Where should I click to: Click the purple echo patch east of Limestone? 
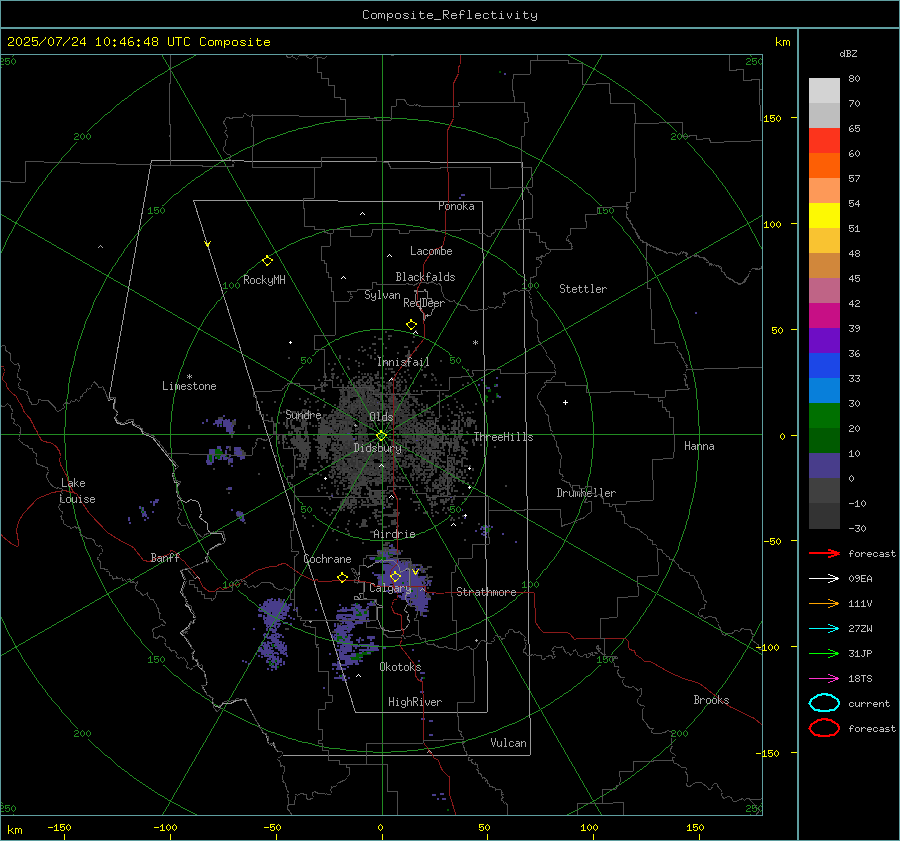coord(226,425)
